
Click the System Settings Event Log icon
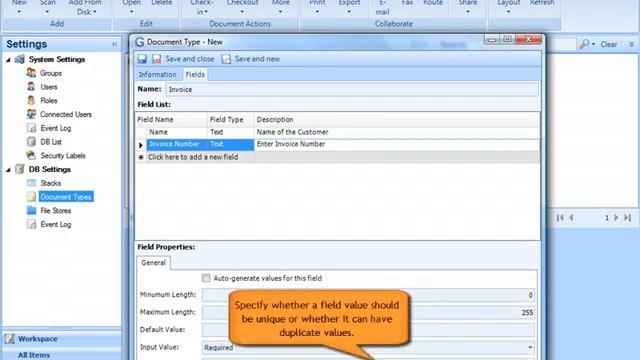31,128
